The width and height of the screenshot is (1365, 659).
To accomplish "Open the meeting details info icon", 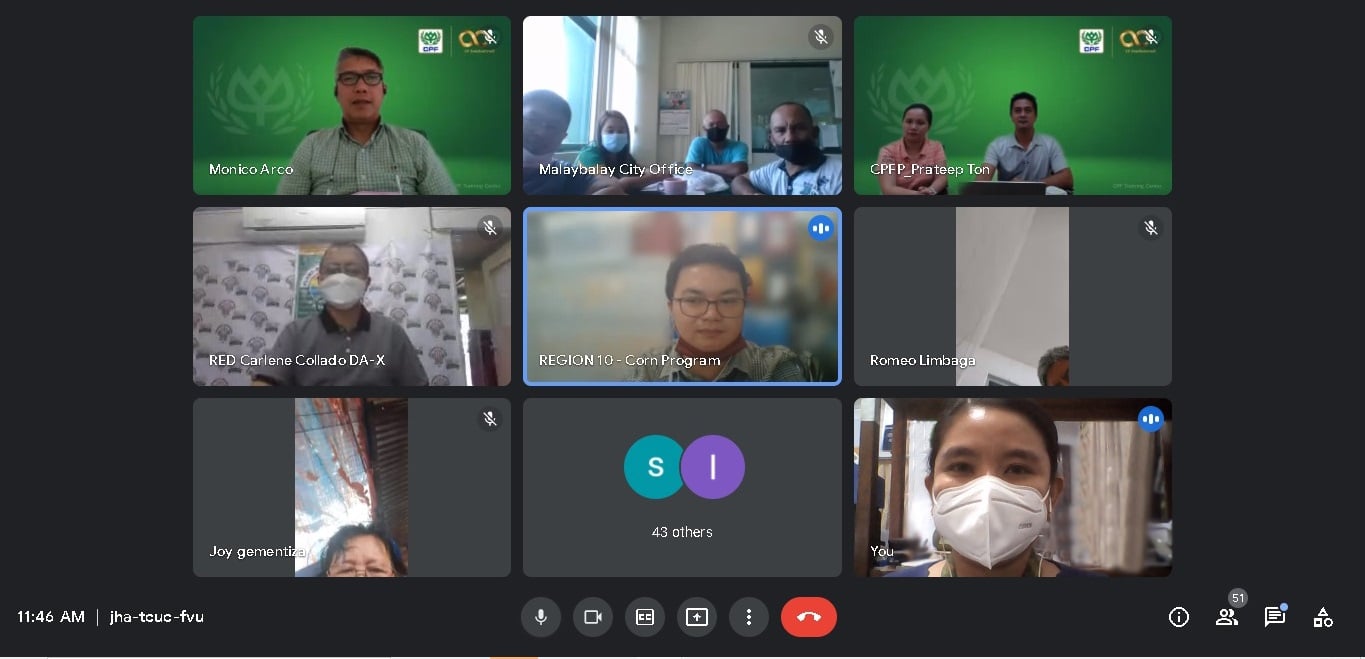I will (x=1179, y=617).
